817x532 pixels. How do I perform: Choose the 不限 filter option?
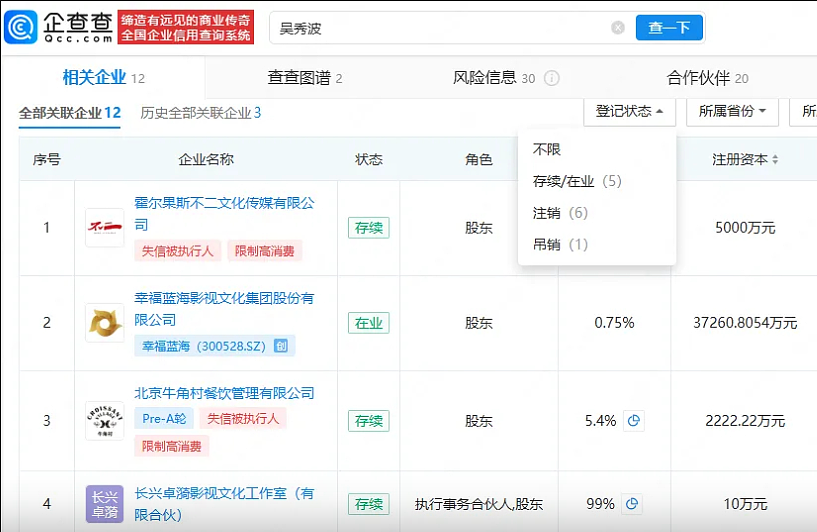click(547, 150)
